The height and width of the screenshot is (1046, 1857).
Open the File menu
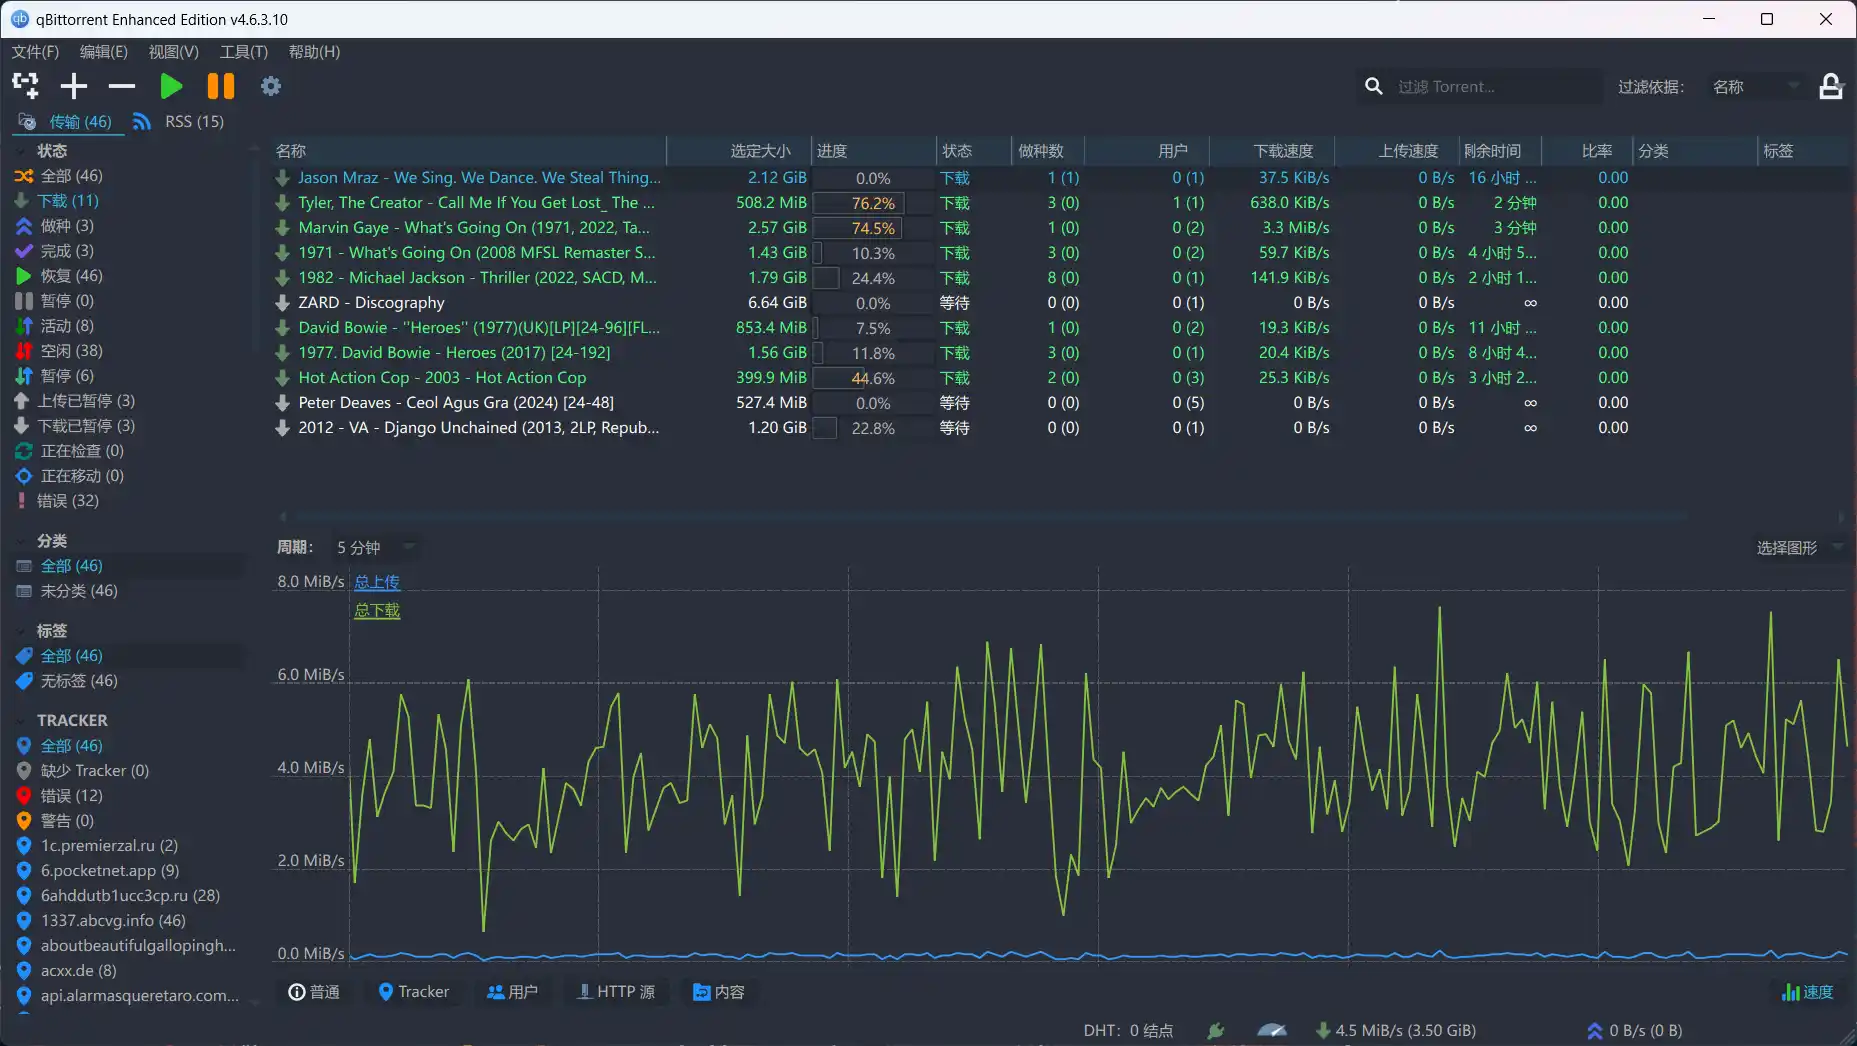35,52
